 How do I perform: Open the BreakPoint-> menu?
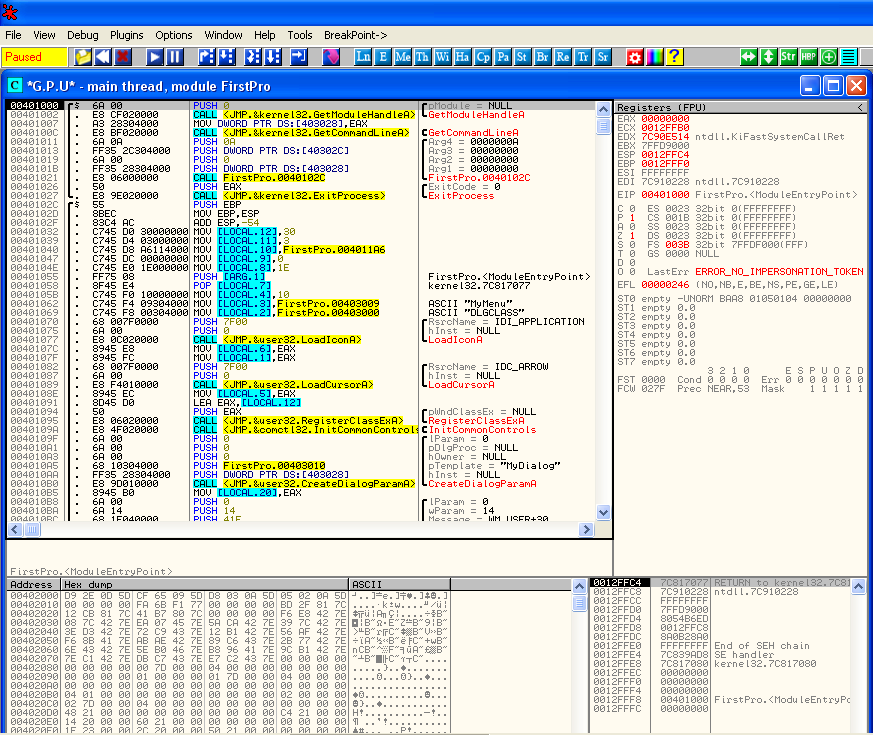coord(355,35)
